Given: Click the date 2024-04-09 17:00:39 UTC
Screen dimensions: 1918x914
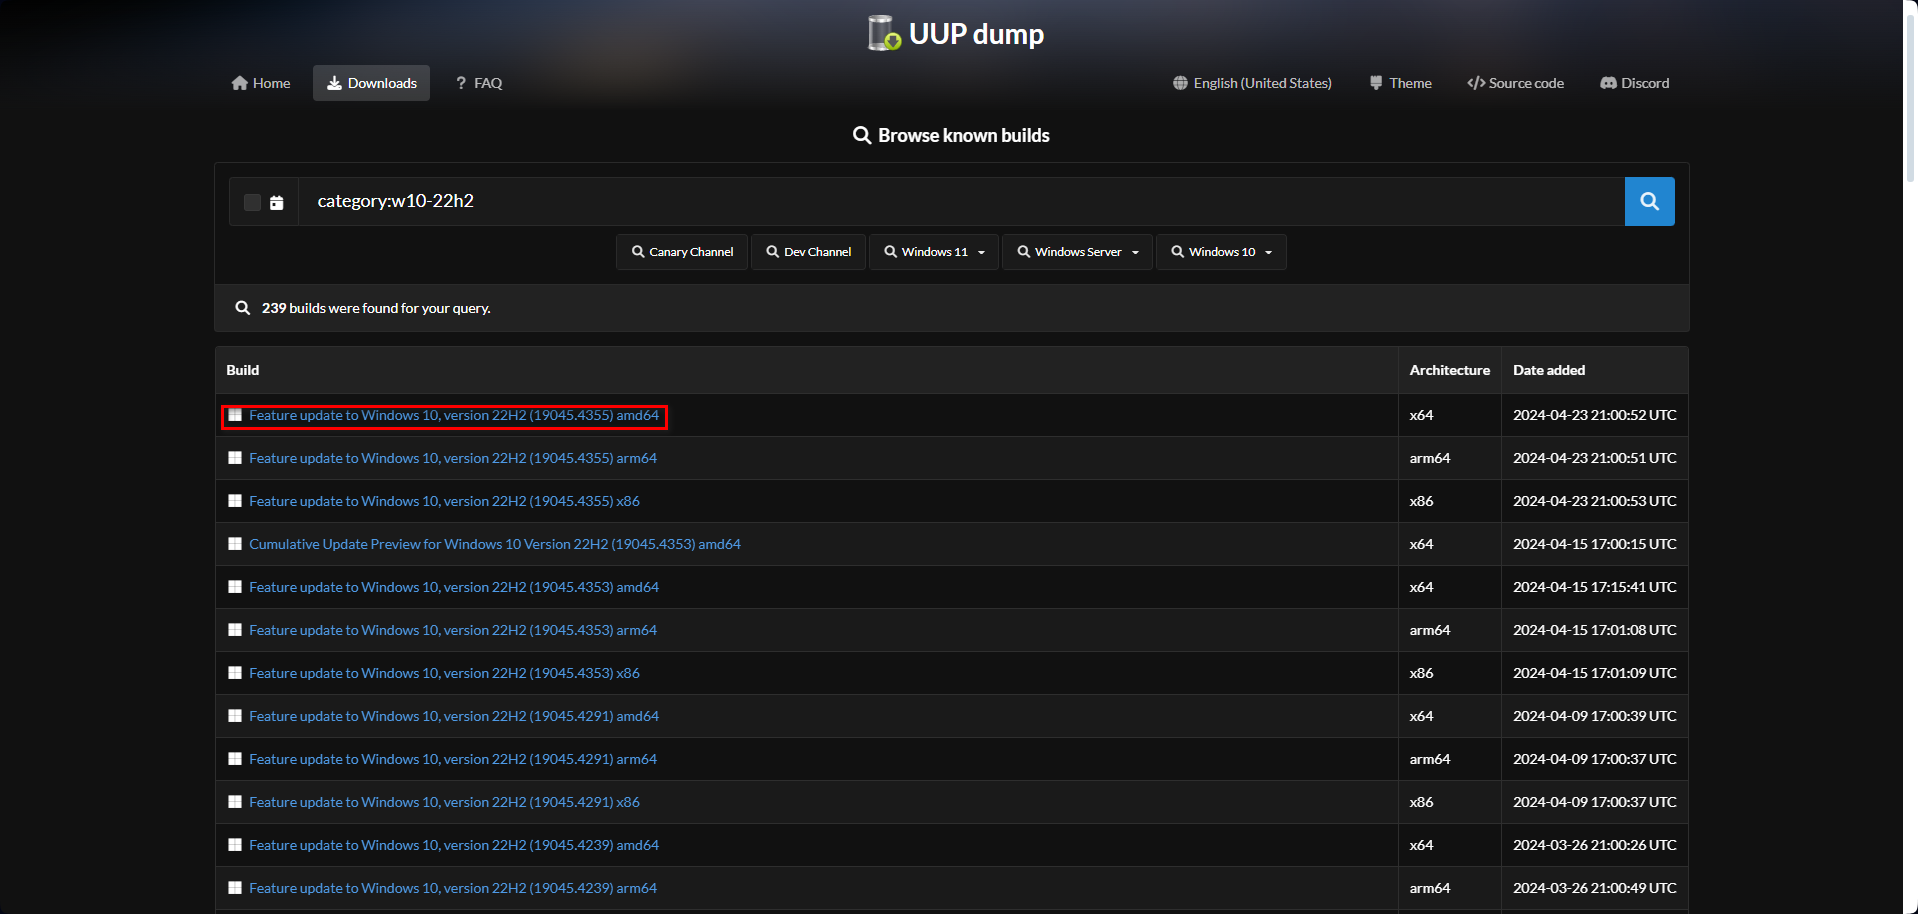Looking at the screenshot, I should point(1595,716).
